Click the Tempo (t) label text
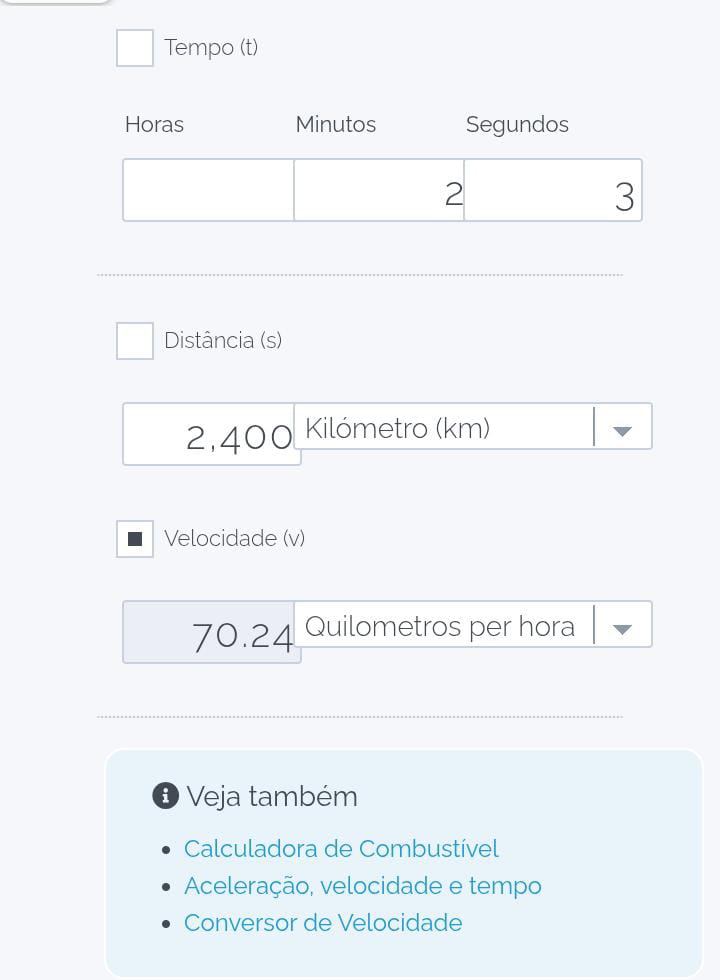 click(211, 48)
